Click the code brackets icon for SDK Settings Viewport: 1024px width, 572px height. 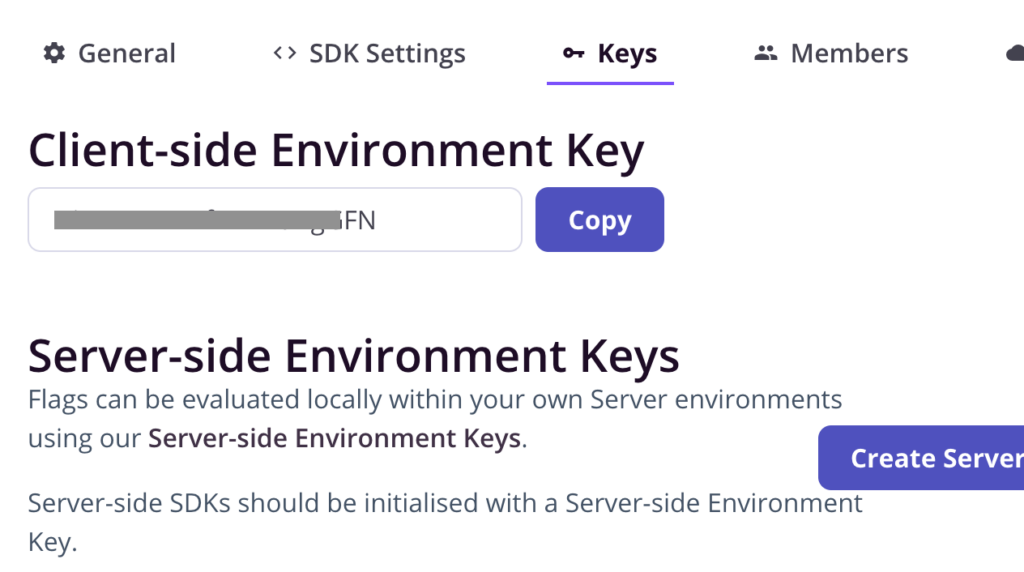[285, 53]
